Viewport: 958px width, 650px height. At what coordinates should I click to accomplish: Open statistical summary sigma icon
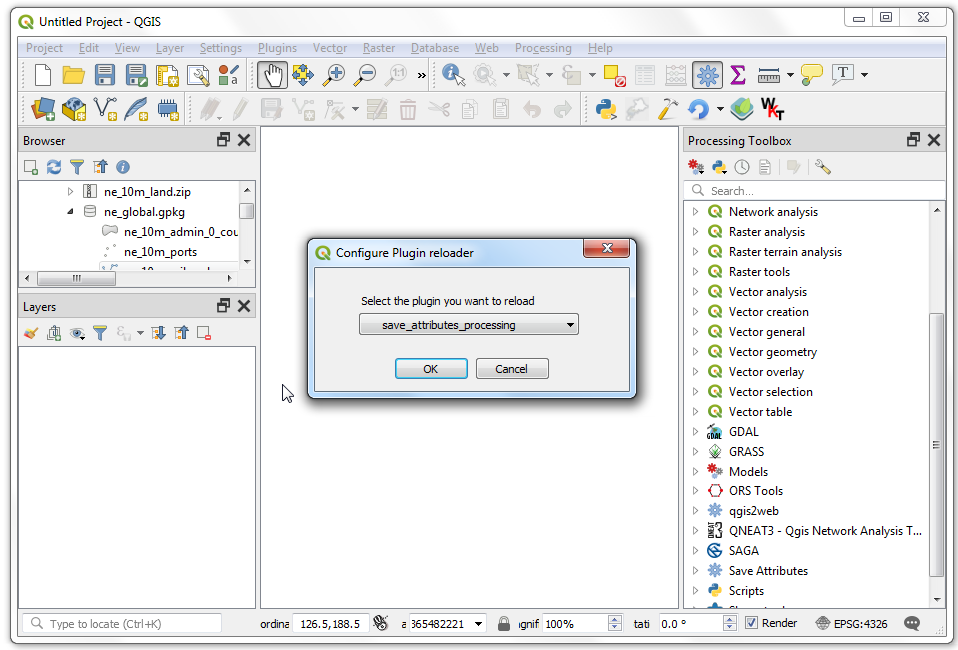[737, 75]
